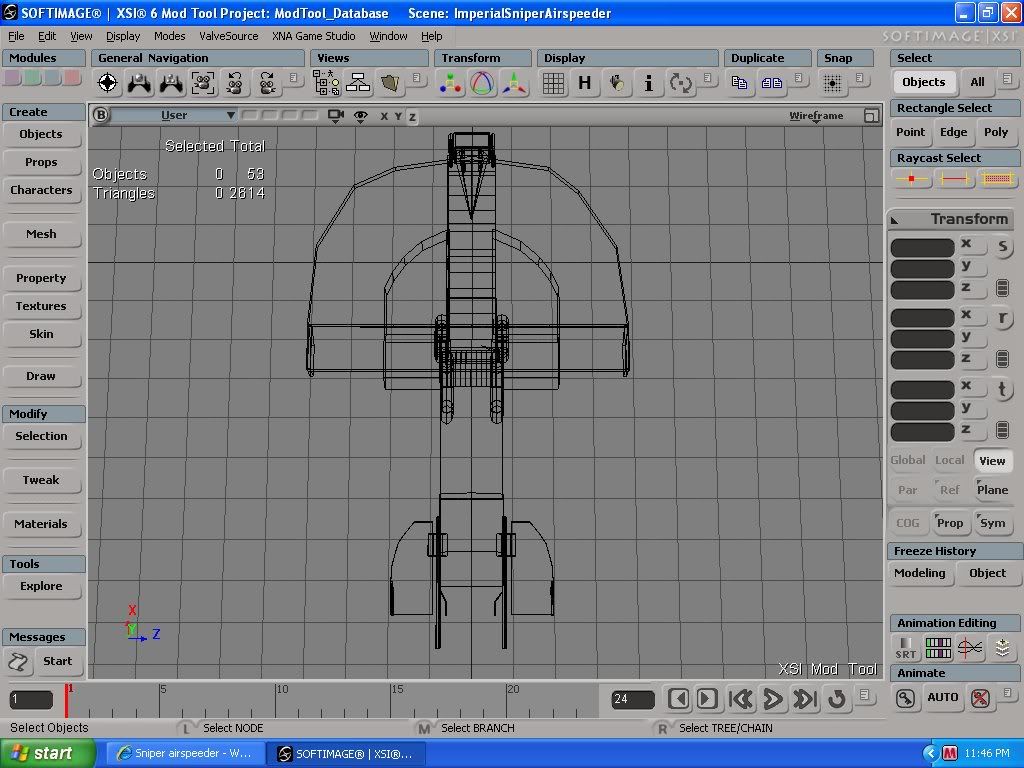
Task: Click the crosshair navigation tool icon
Action: click(108, 83)
